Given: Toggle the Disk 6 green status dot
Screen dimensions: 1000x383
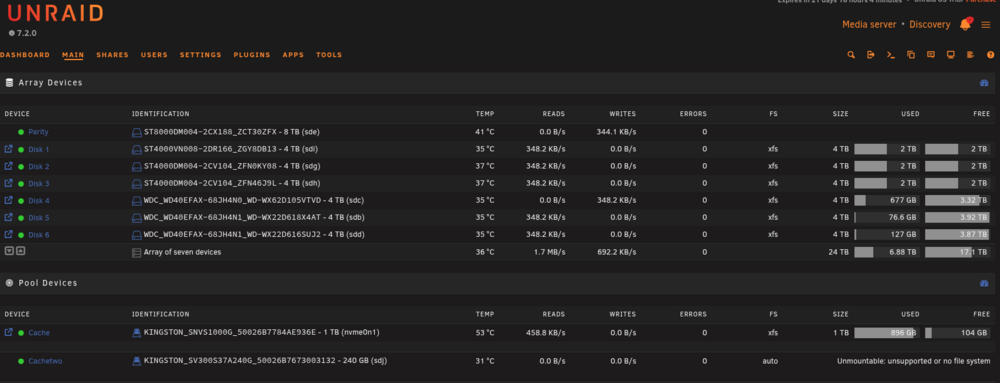Looking at the screenshot, I should point(21,235).
